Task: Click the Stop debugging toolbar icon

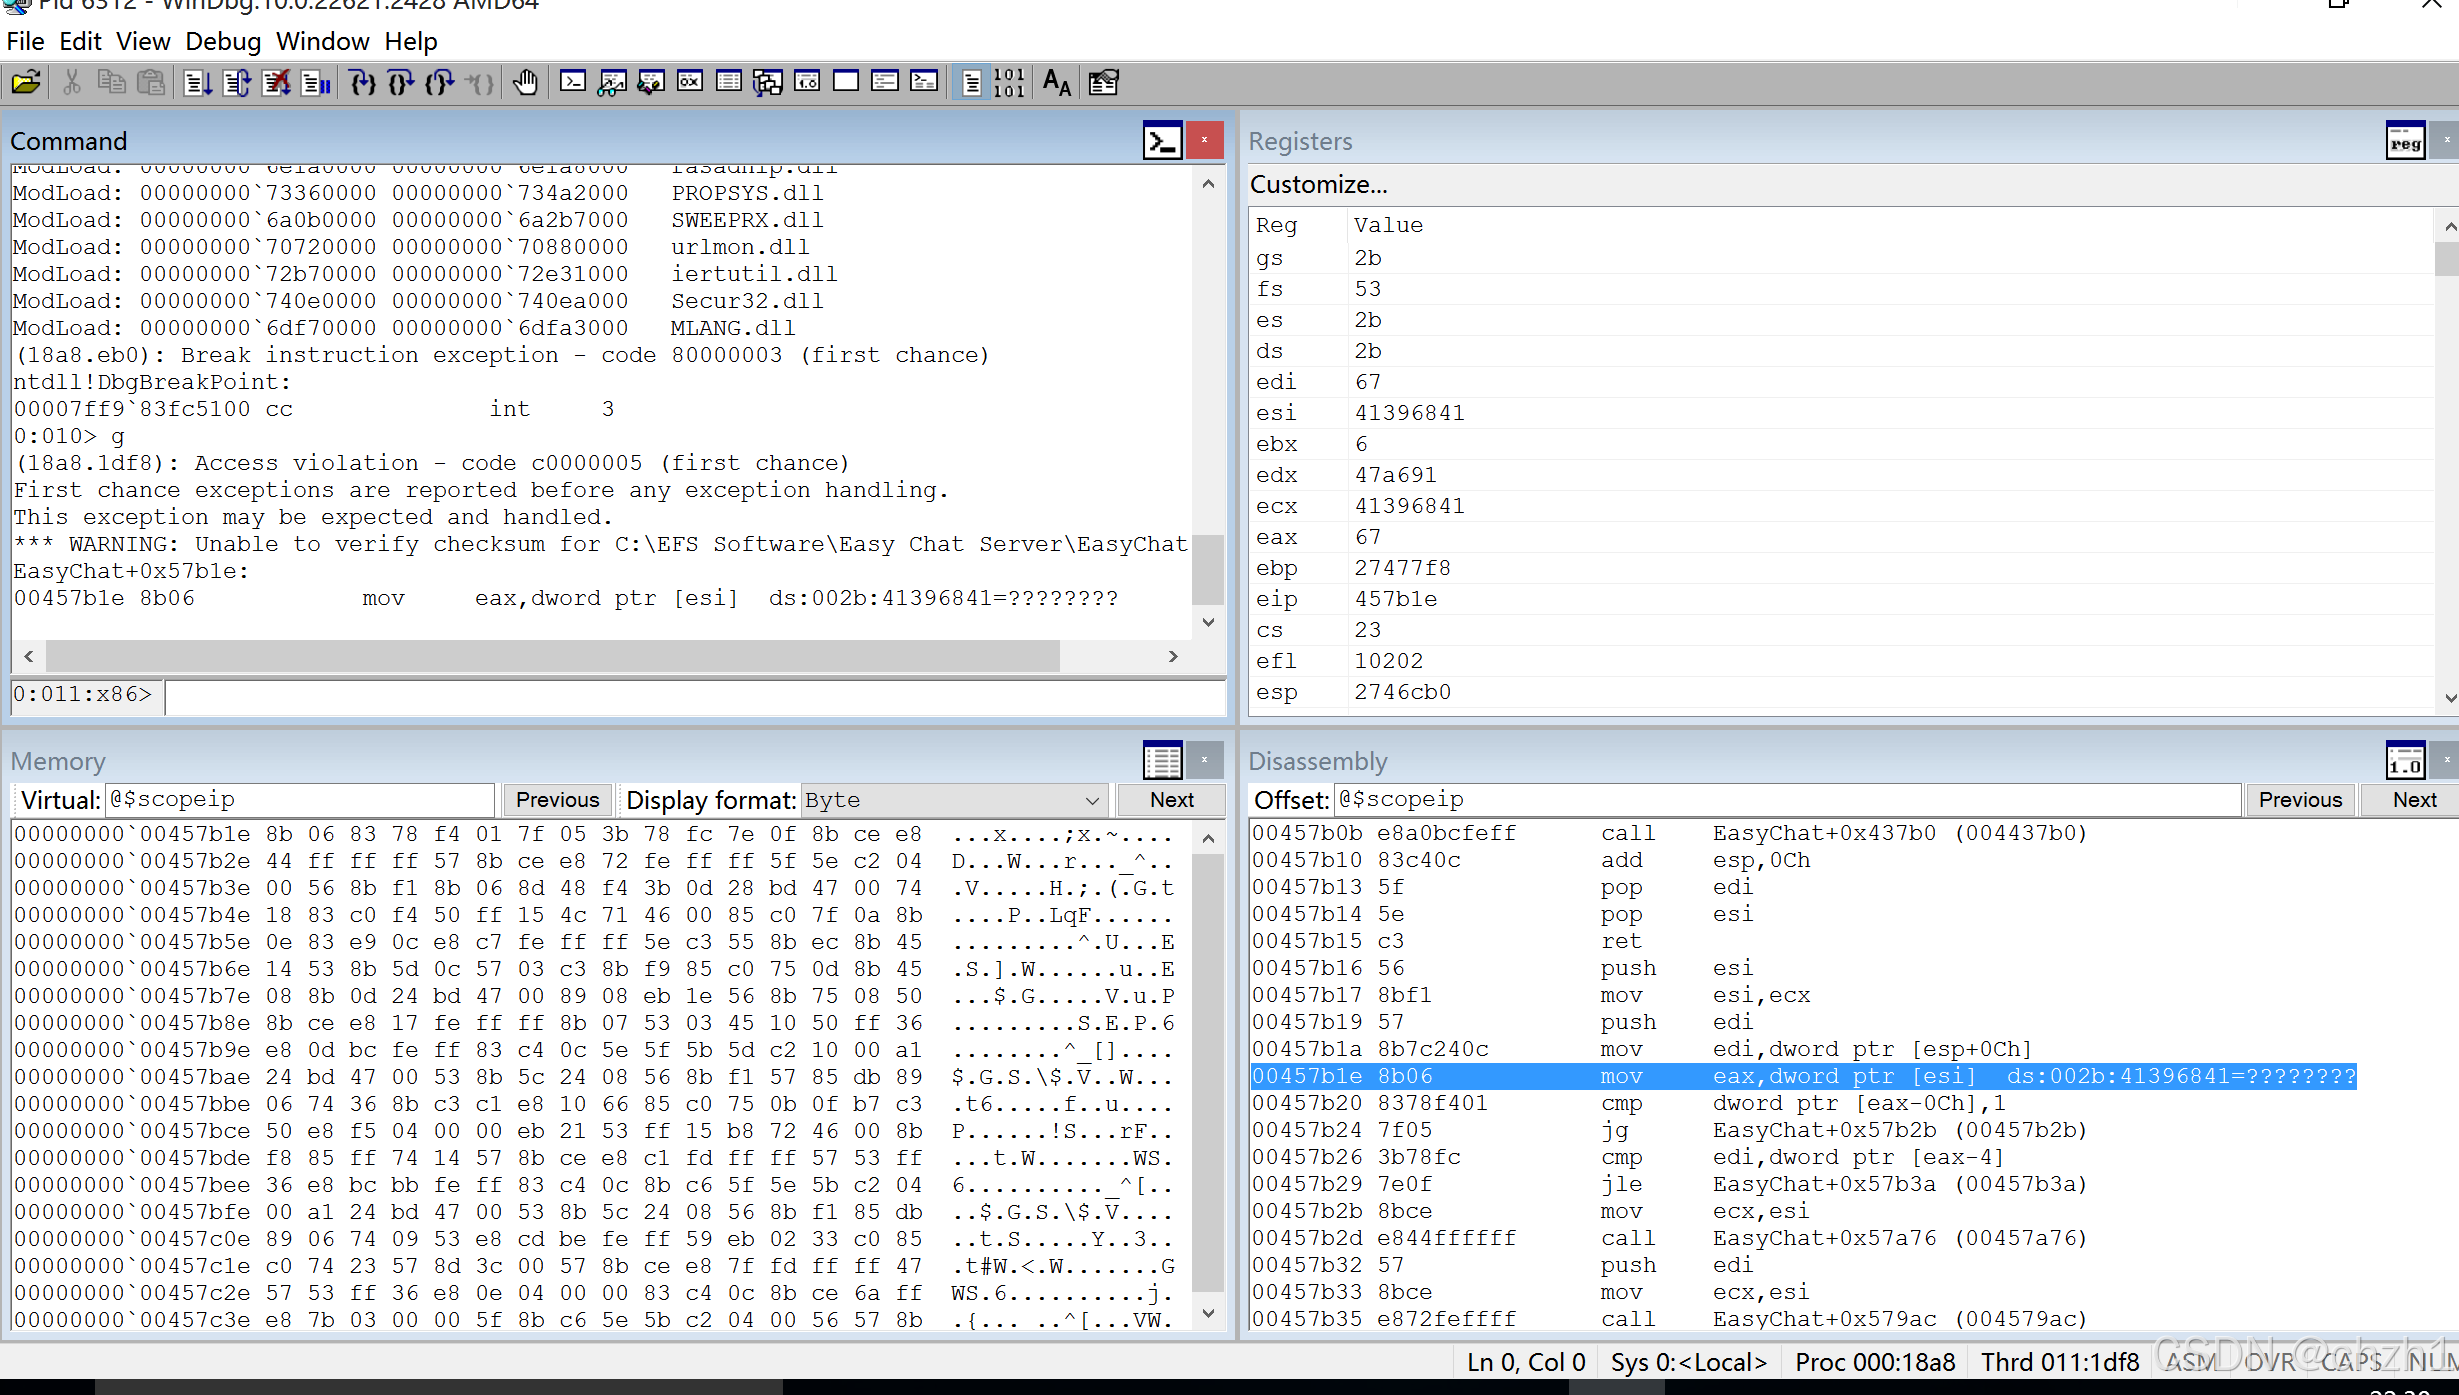Action: click(276, 82)
